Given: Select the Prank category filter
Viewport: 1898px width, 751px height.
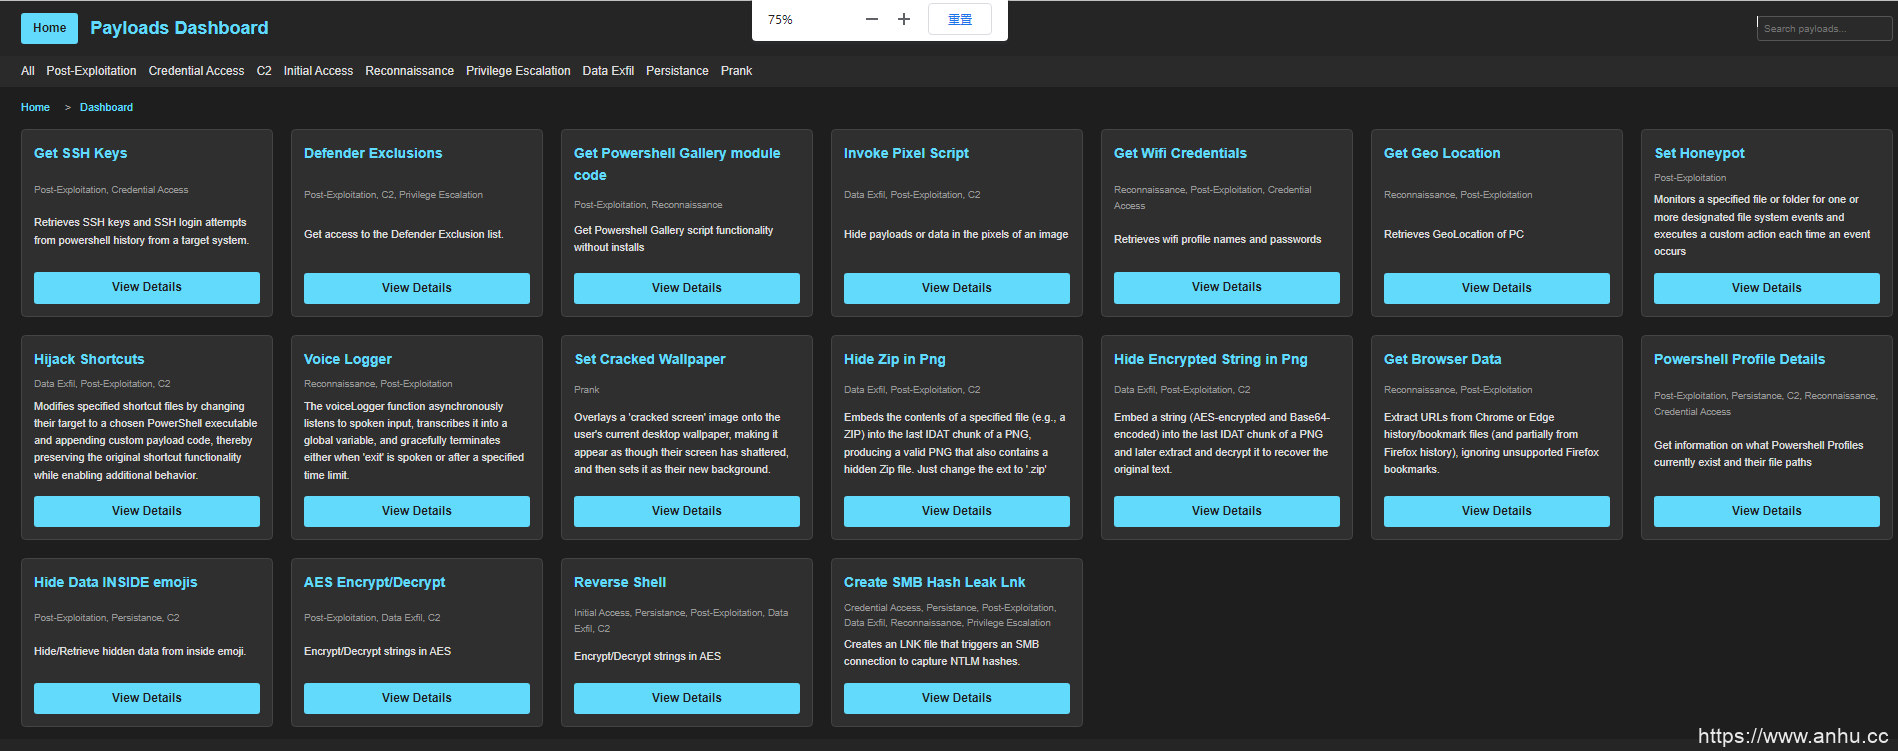Looking at the screenshot, I should (736, 71).
